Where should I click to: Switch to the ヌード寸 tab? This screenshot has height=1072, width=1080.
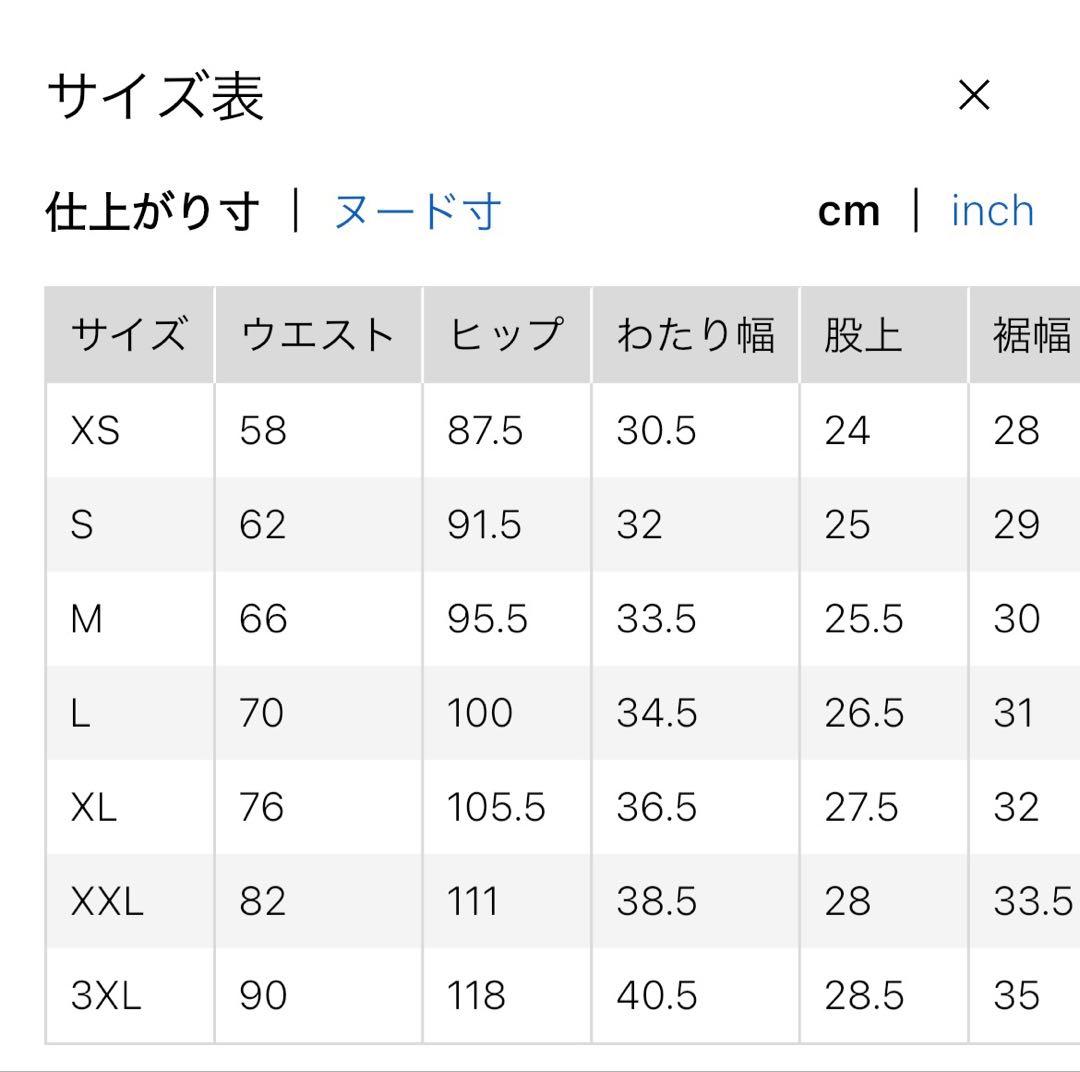coord(417,212)
